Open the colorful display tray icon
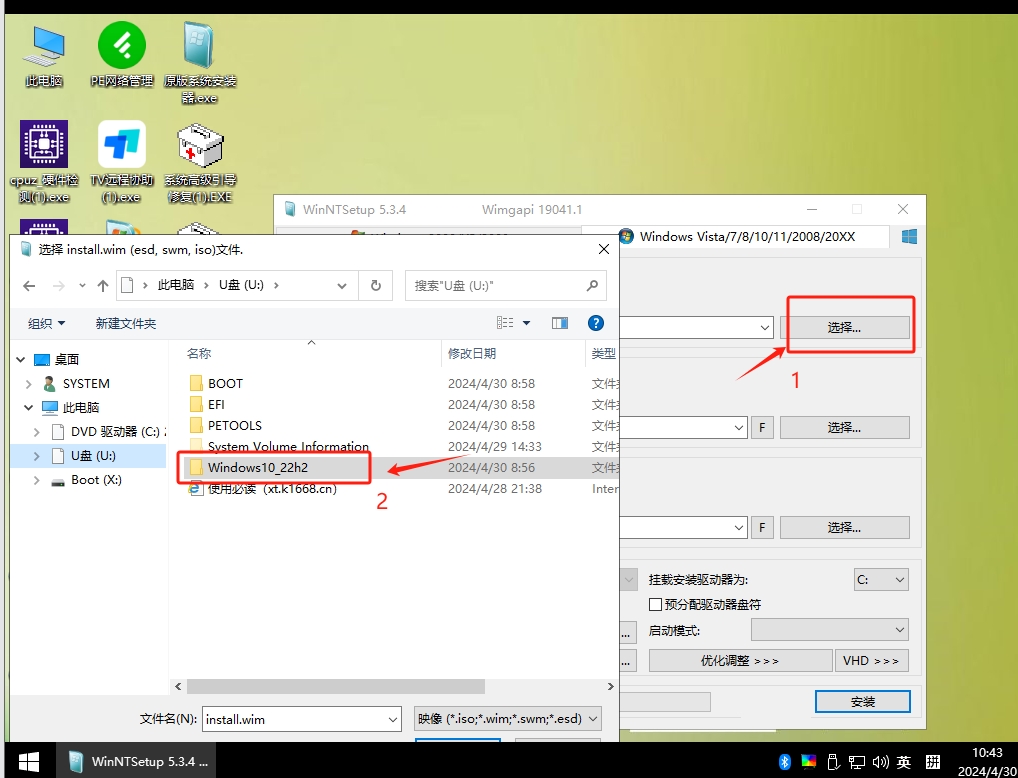This screenshot has width=1018, height=778. click(x=808, y=761)
